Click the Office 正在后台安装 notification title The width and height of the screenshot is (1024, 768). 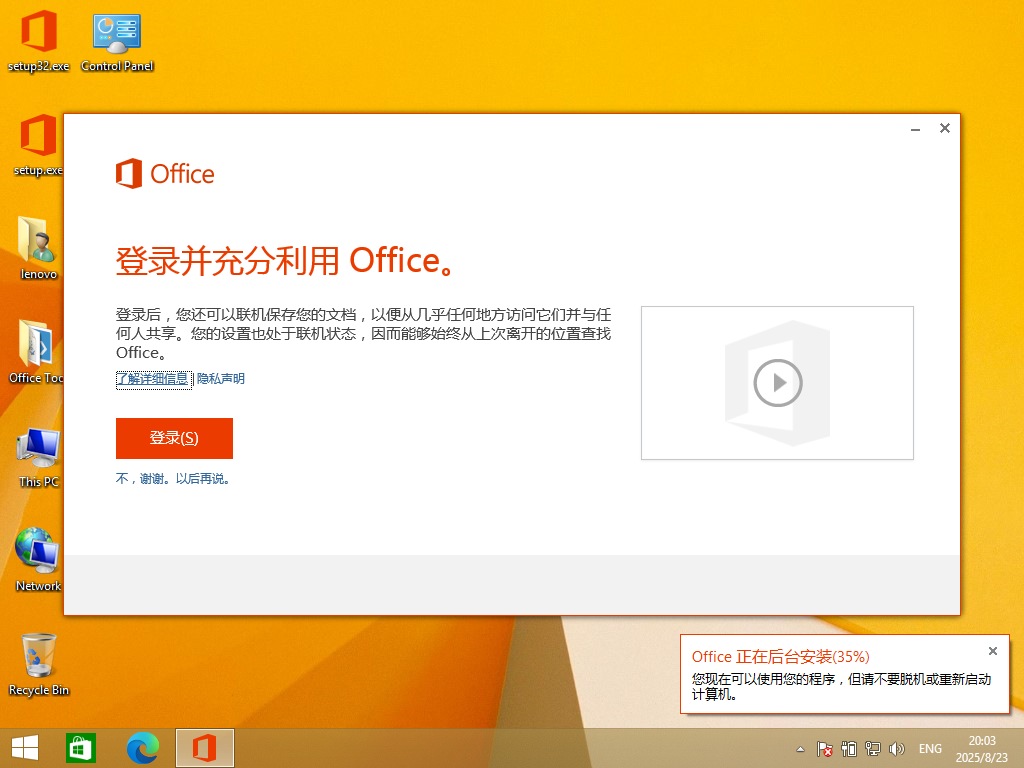point(780,657)
